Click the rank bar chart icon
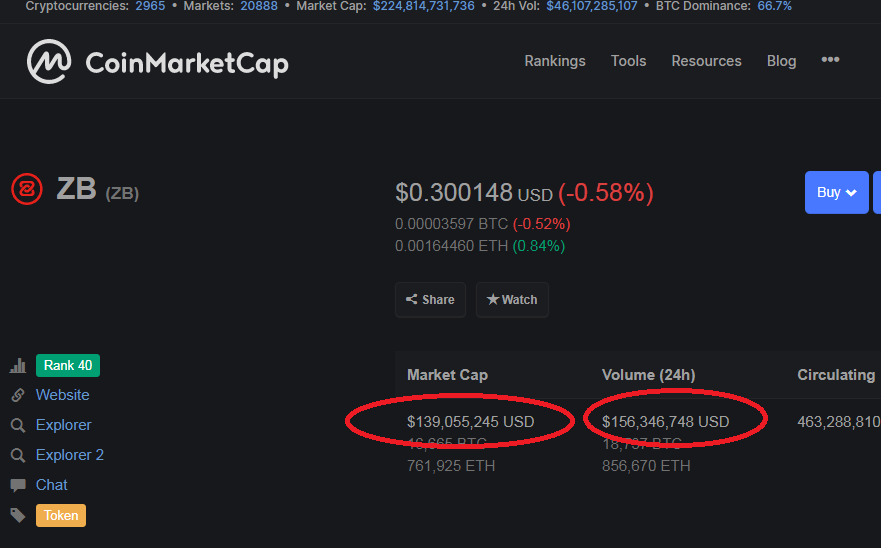The width and height of the screenshot is (881, 548). click(x=18, y=366)
